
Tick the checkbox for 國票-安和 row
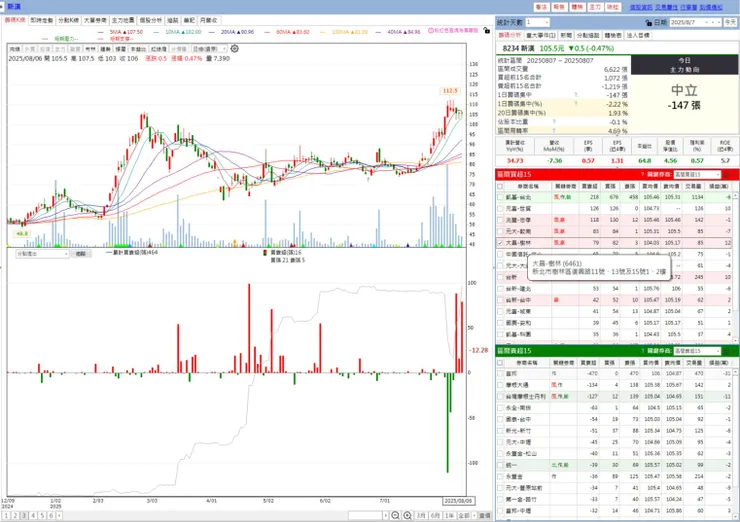[500, 323]
